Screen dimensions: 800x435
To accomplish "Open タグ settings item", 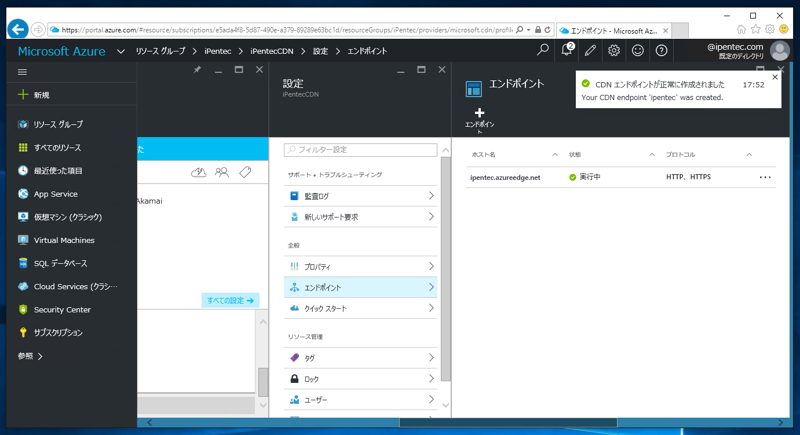I will (360, 357).
